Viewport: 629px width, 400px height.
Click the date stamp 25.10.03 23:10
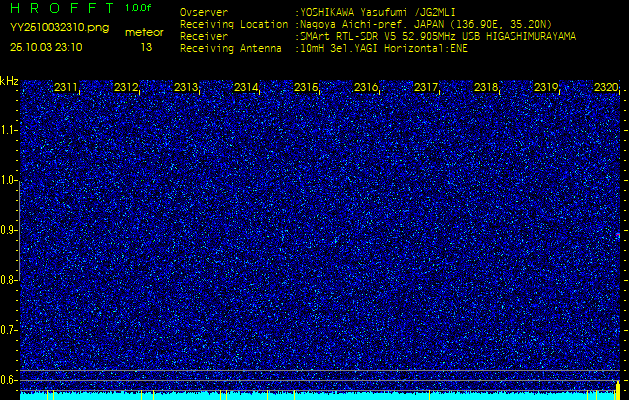46,47
